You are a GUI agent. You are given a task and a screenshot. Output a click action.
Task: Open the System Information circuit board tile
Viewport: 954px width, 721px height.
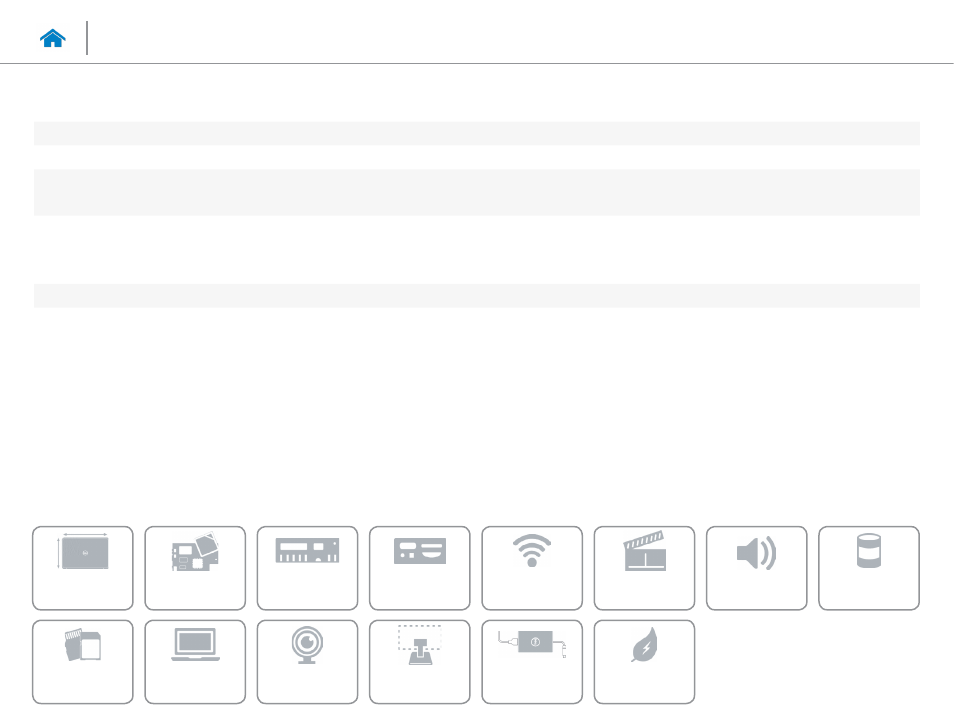pyautogui.click(x=195, y=568)
